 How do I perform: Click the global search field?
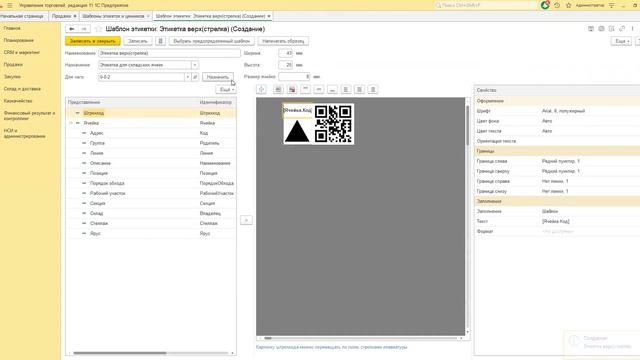point(485,5)
